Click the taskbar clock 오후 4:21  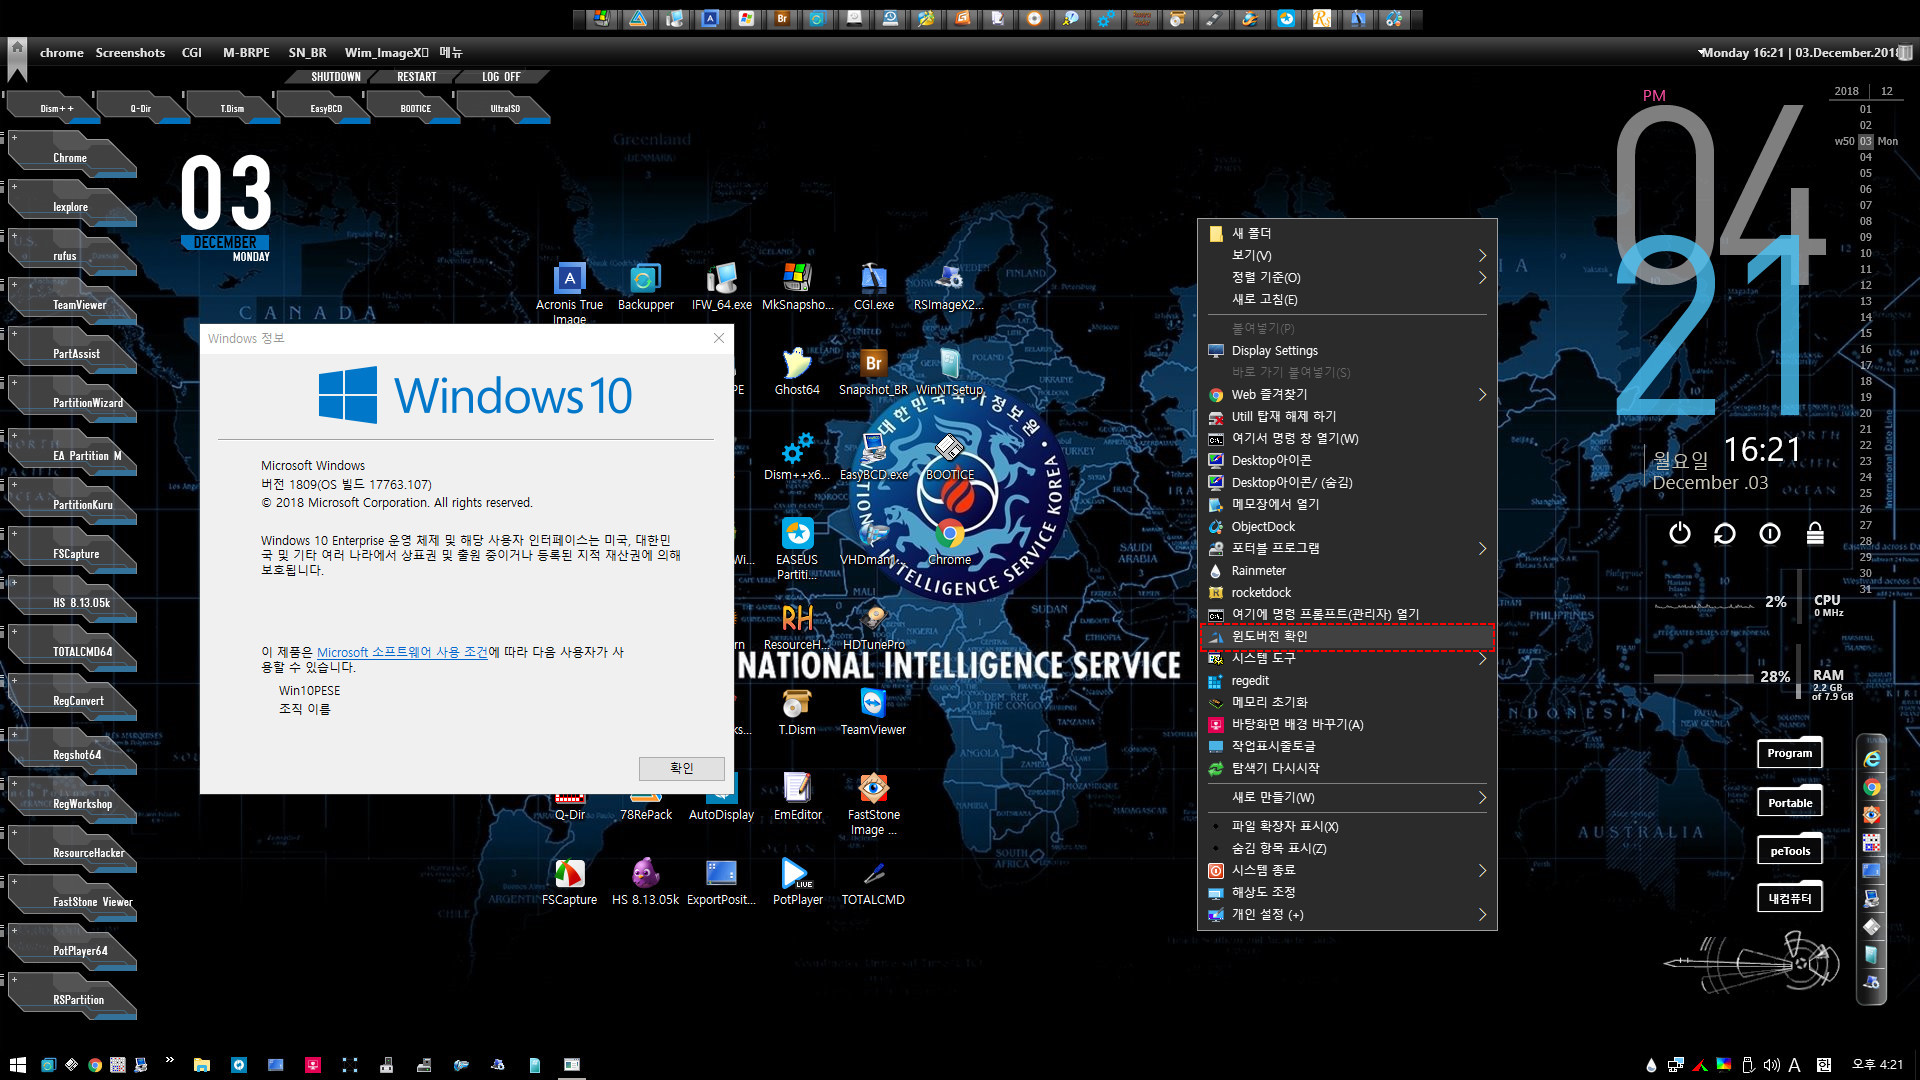click(1877, 1065)
